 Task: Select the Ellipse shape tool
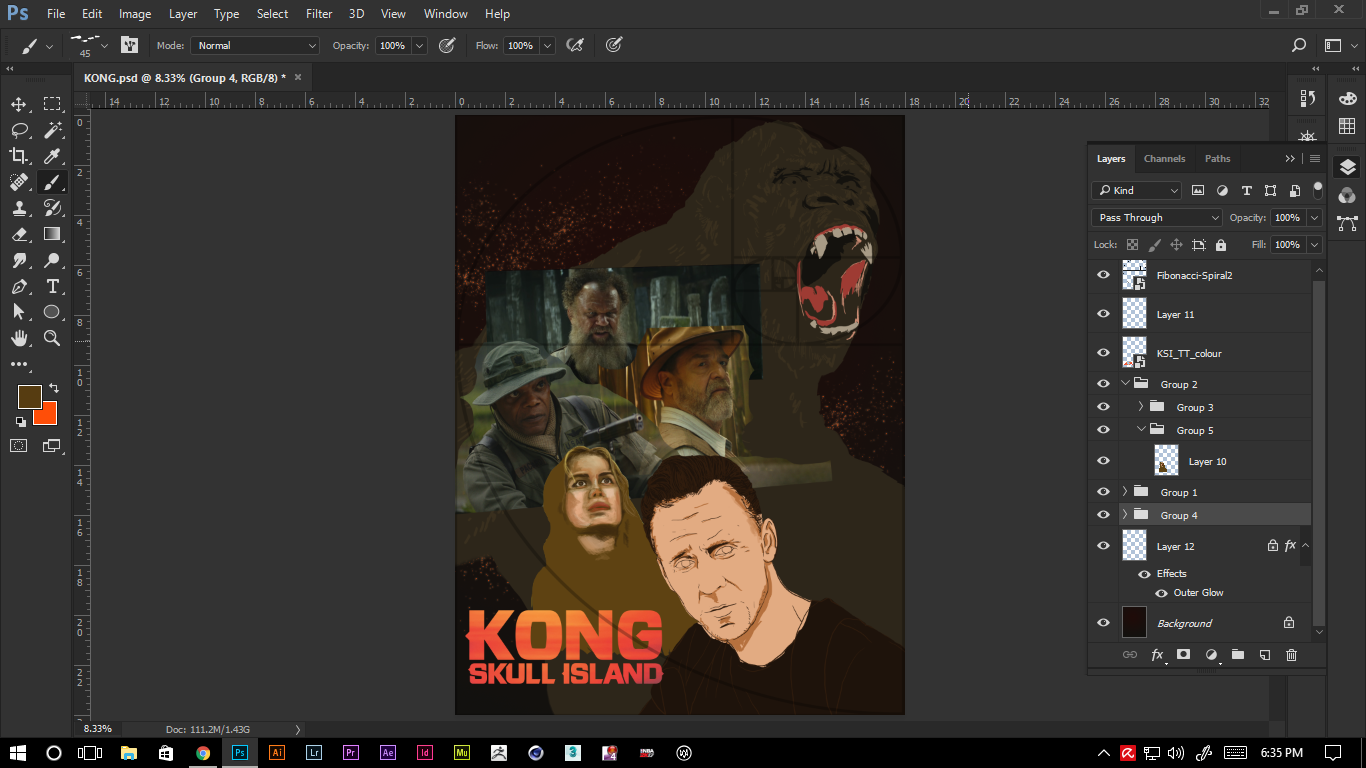(52, 312)
